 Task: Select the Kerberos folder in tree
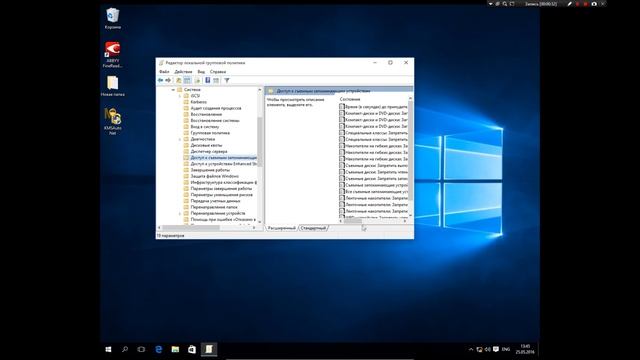[x=198, y=102]
